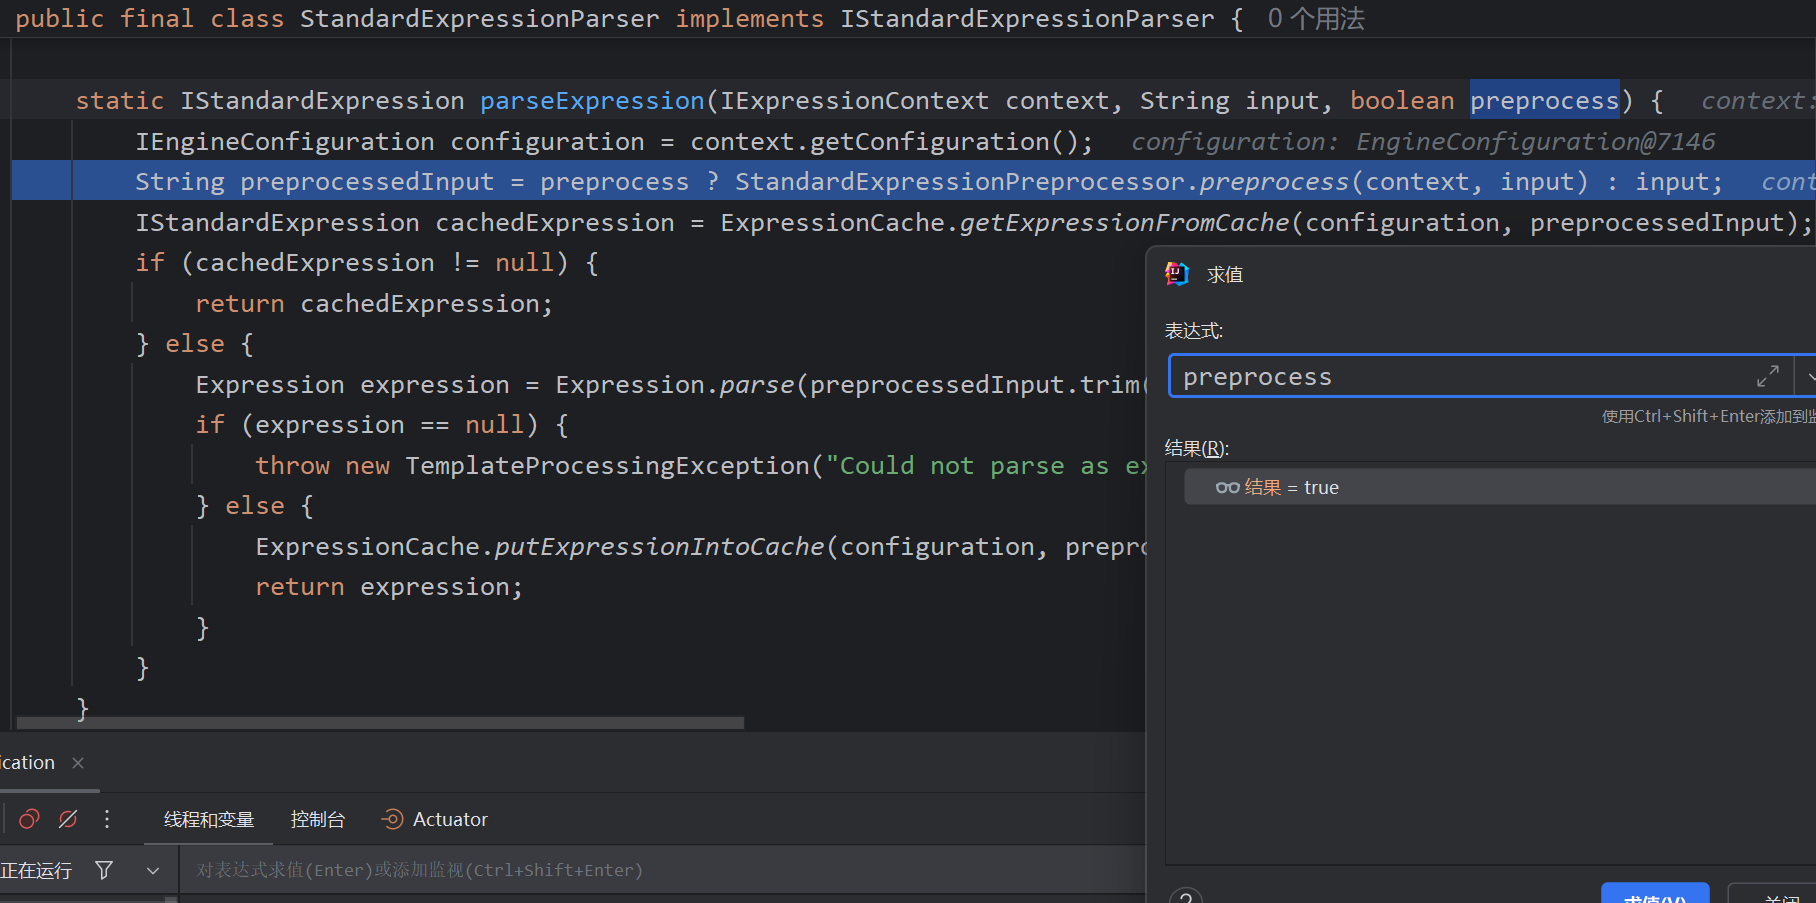Viewport: 1816px width, 903px height.
Task: Expand the thread selector dropdown chevron
Action: [153, 871]
